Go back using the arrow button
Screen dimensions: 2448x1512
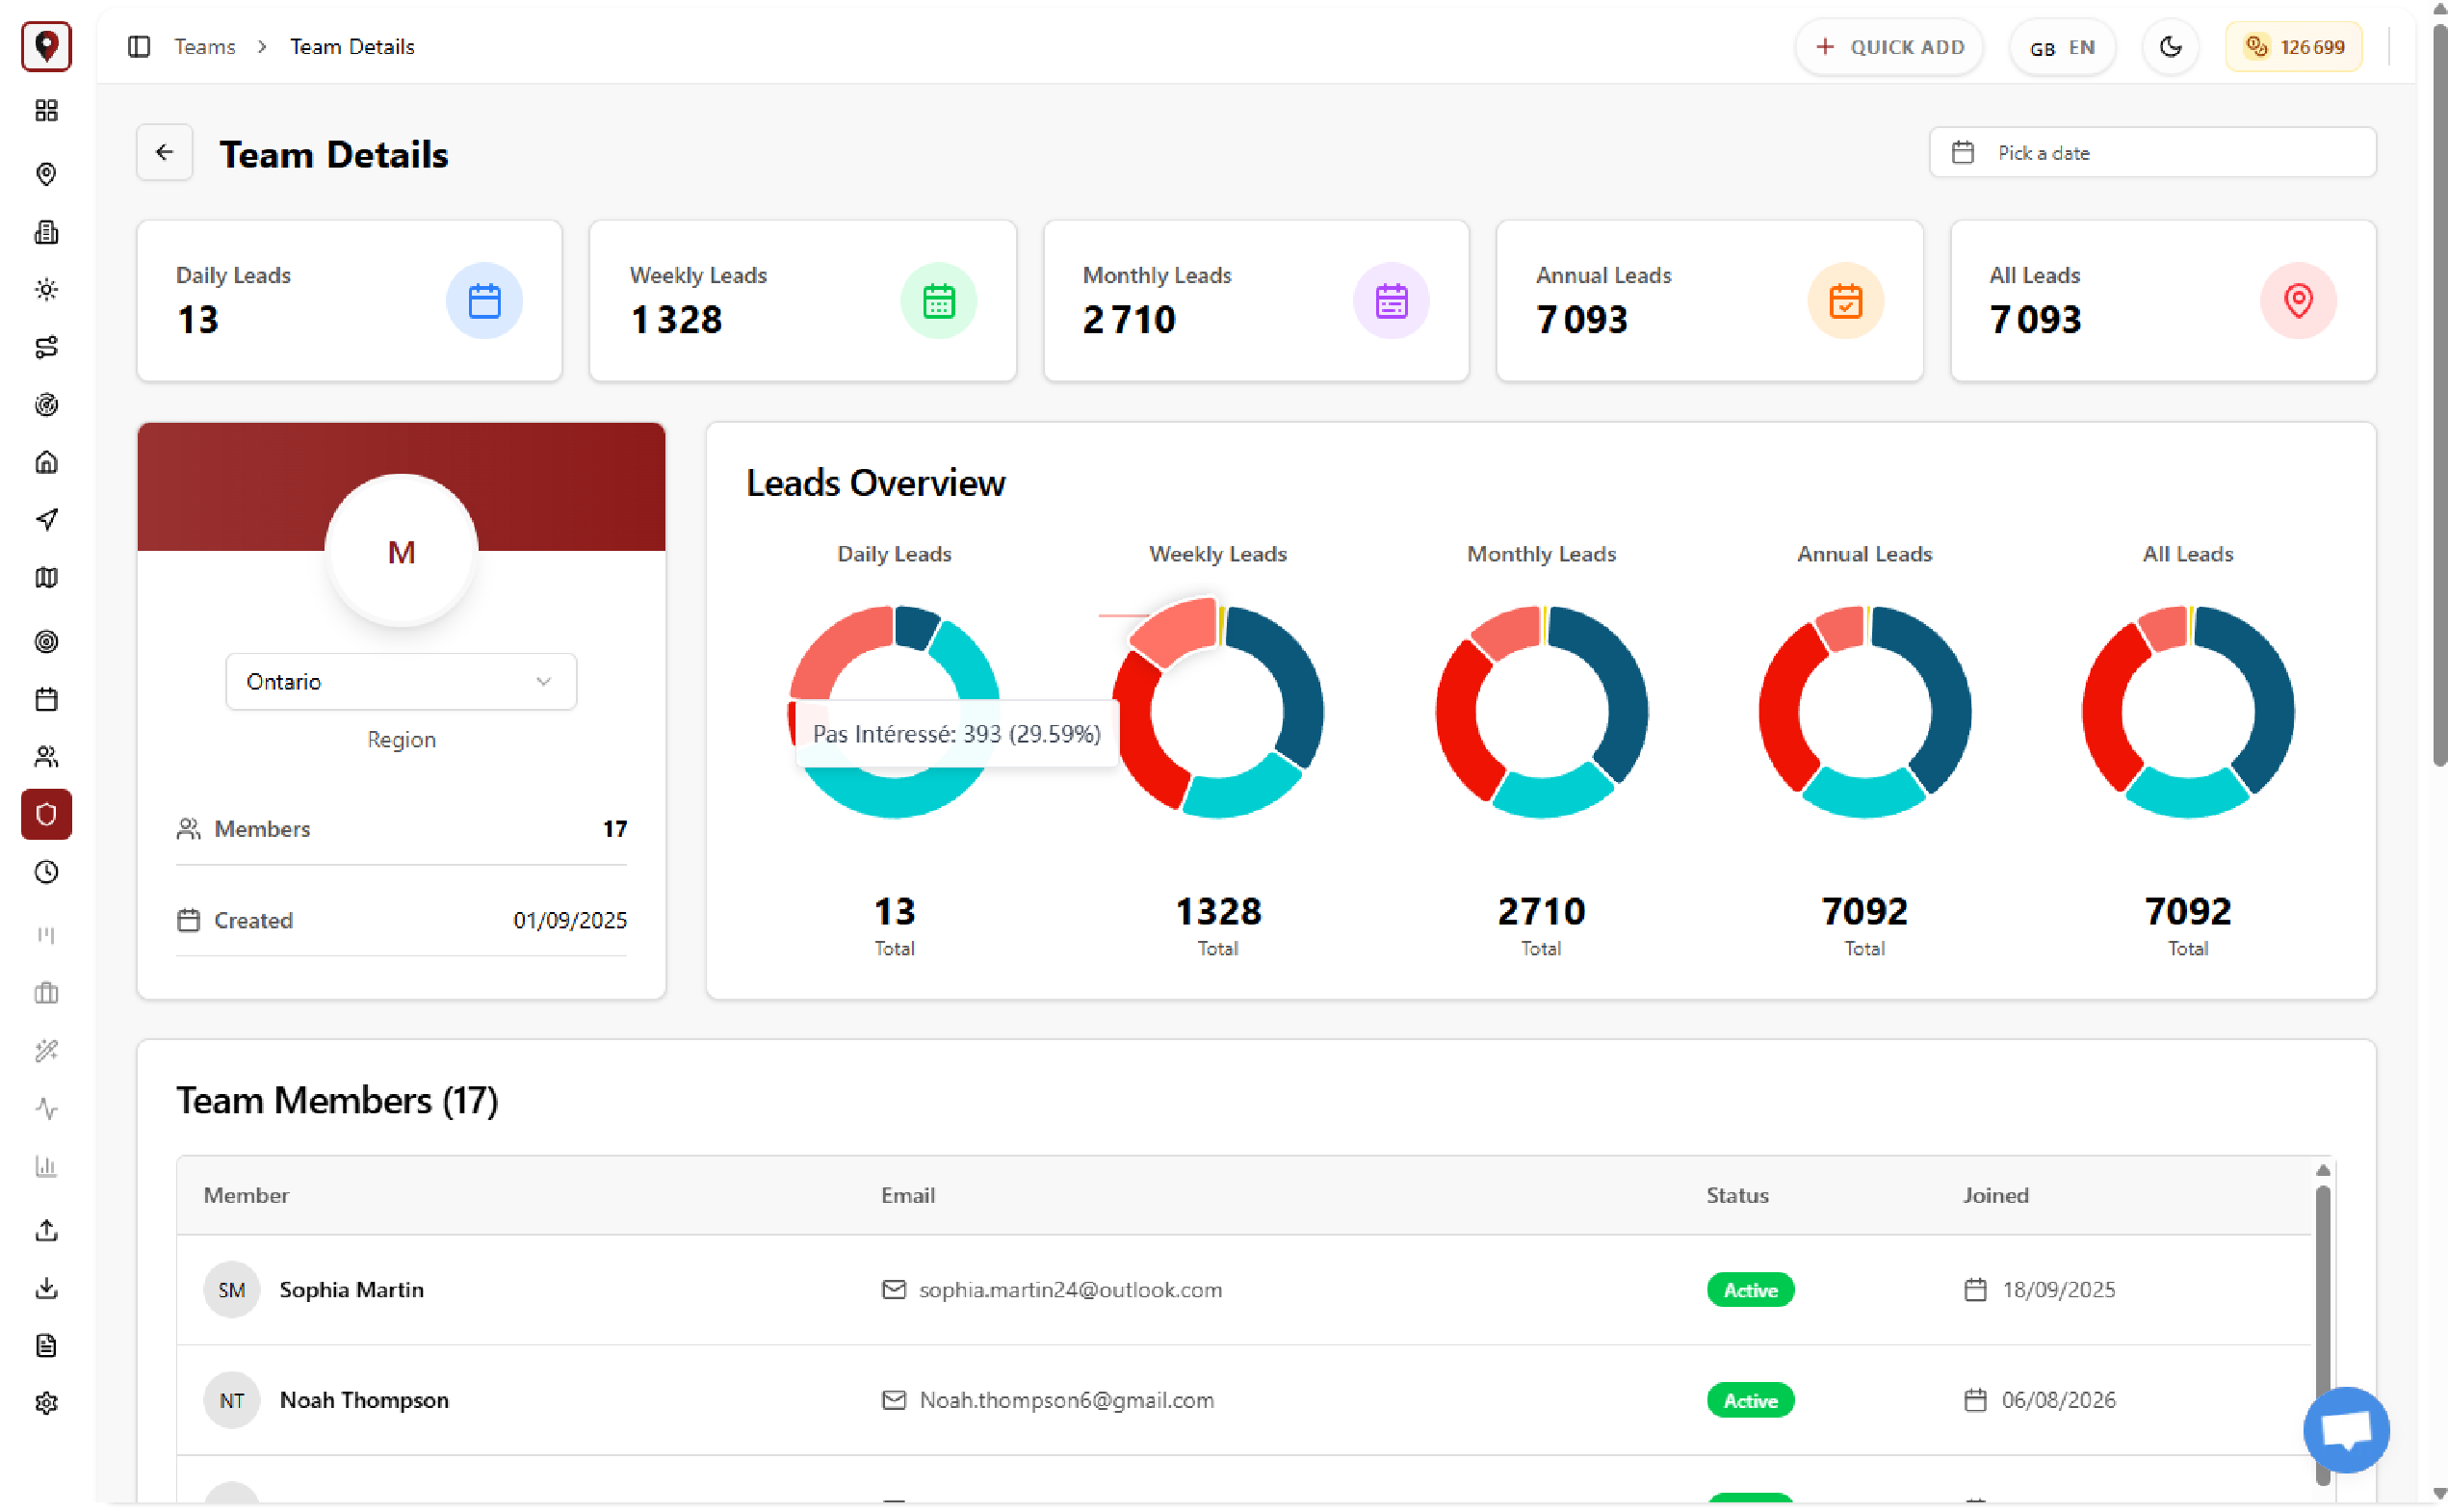pyautogui.click(x=165, y=152)
